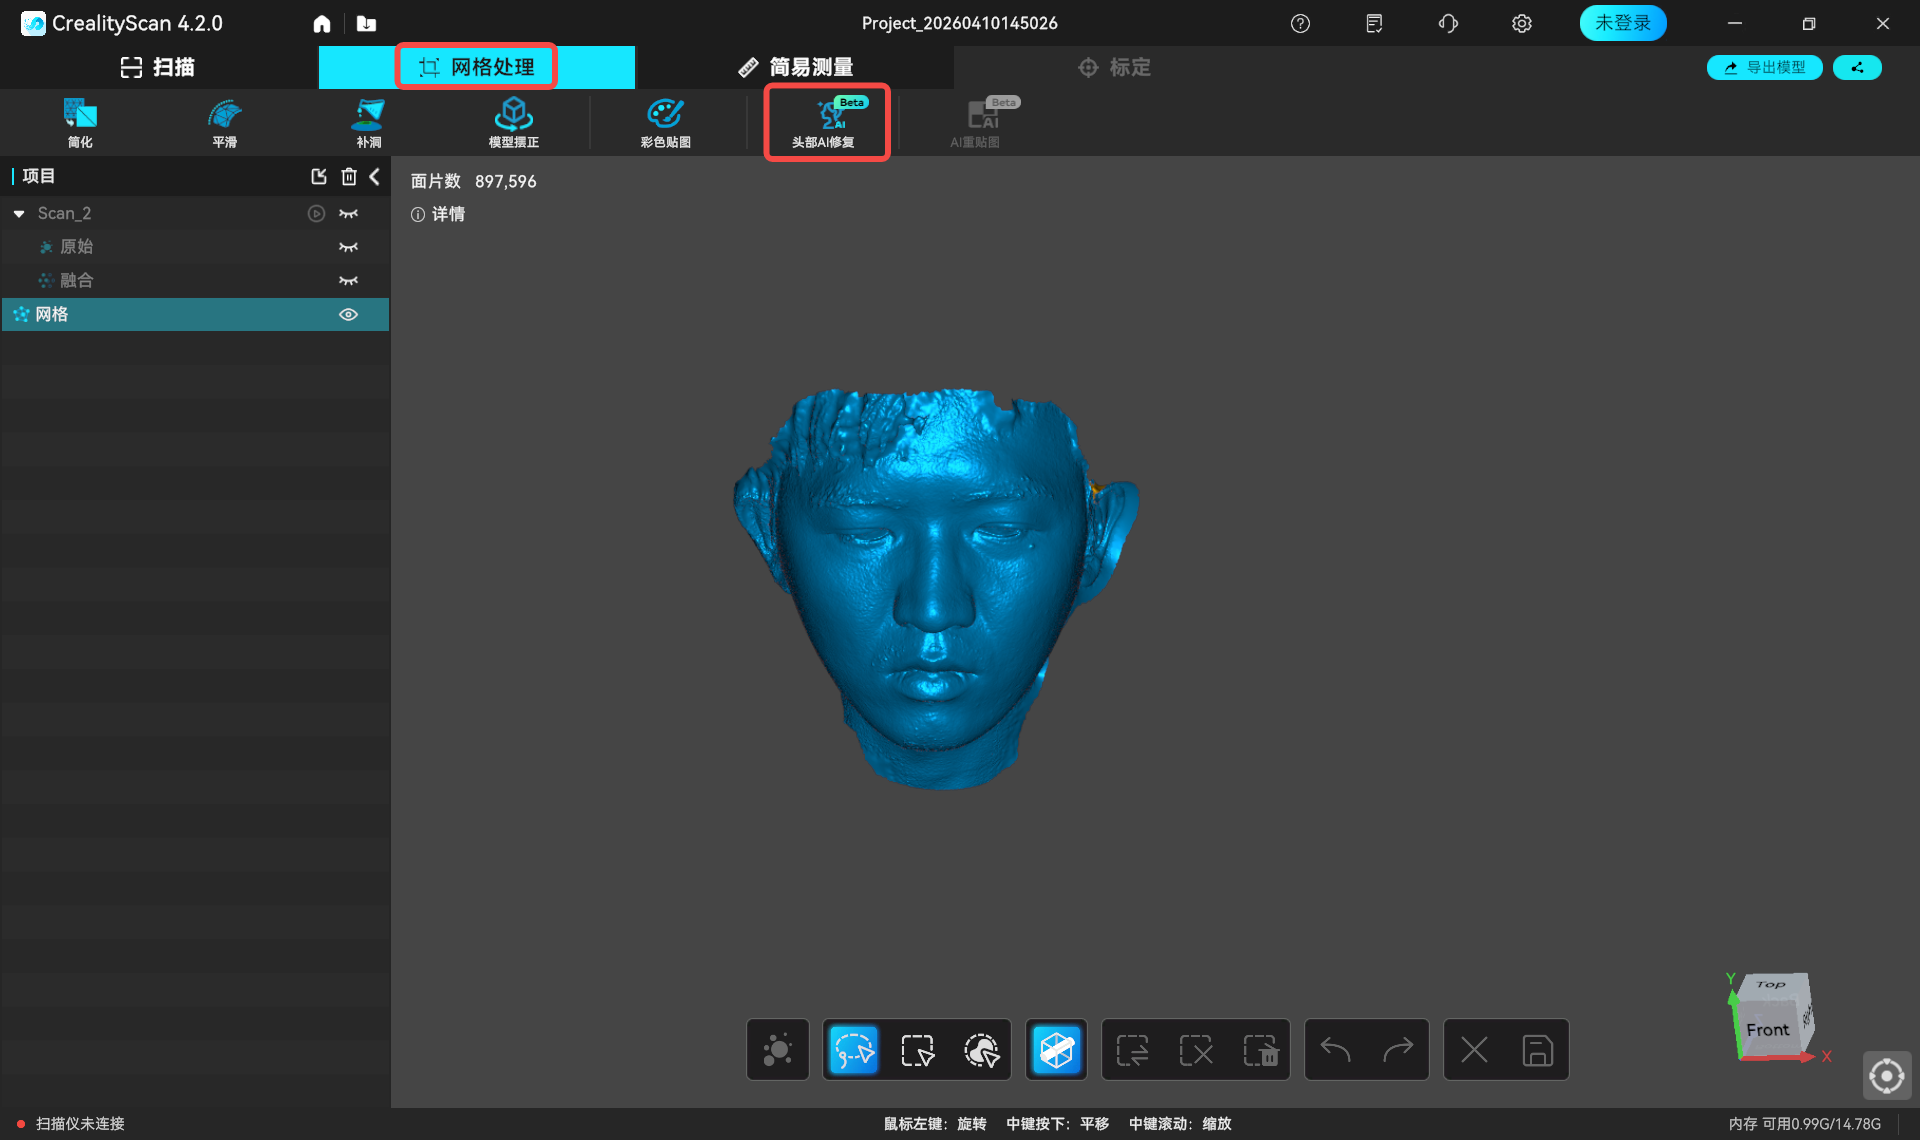Select the rectangle selection tool

point(917,1050)
